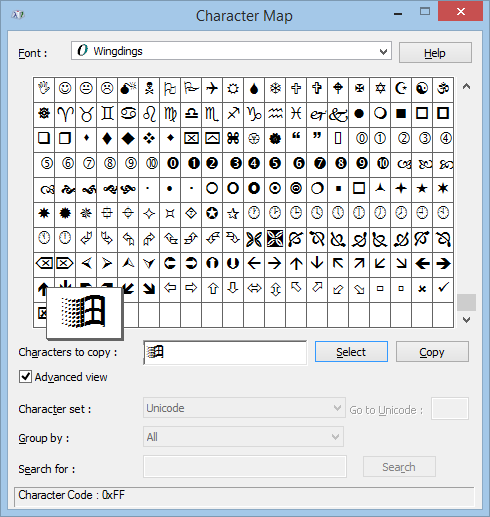Select the Pisces zodiac character
490x517 pixels.
[296, 114]
